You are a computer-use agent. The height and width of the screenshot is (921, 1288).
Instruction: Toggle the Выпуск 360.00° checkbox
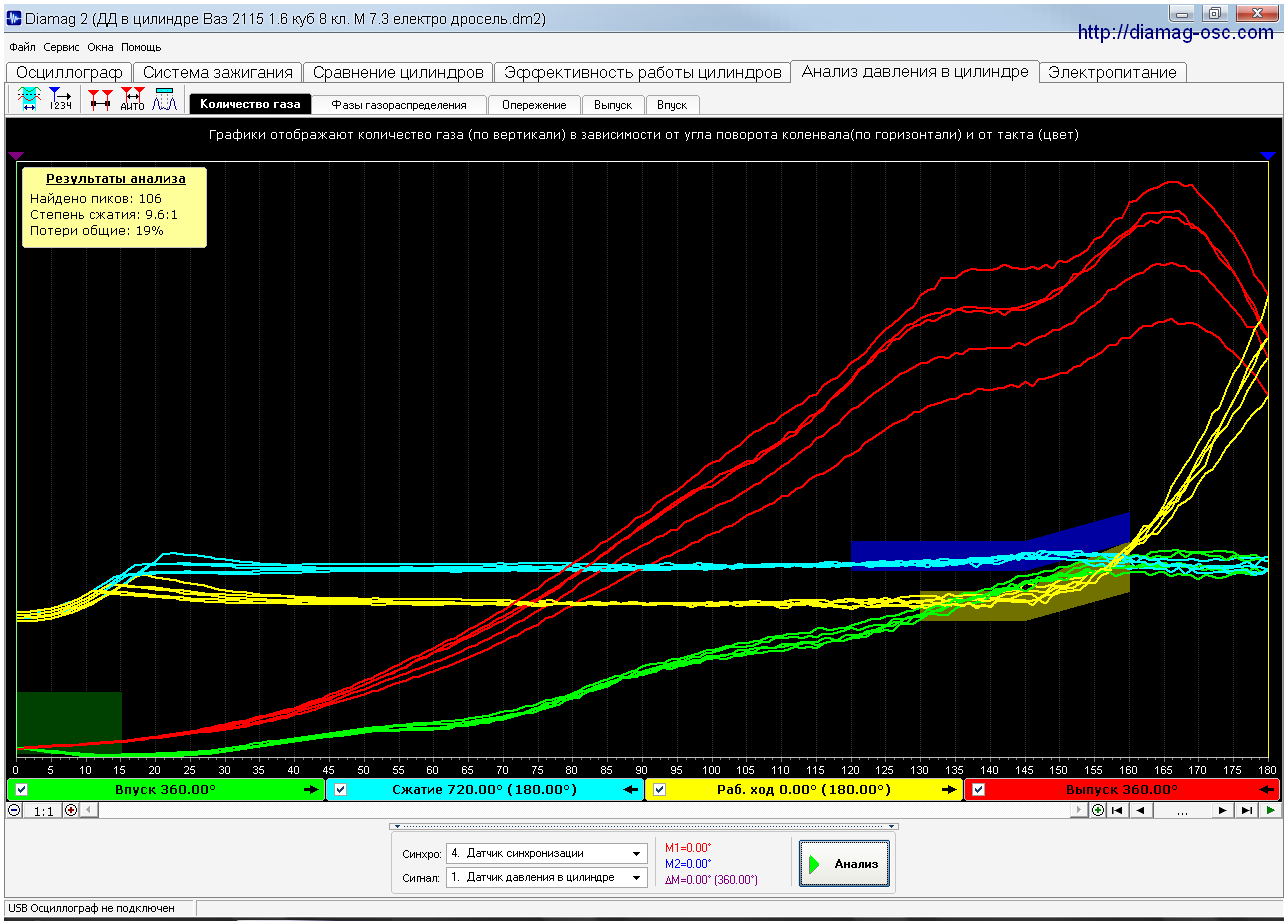978,790
